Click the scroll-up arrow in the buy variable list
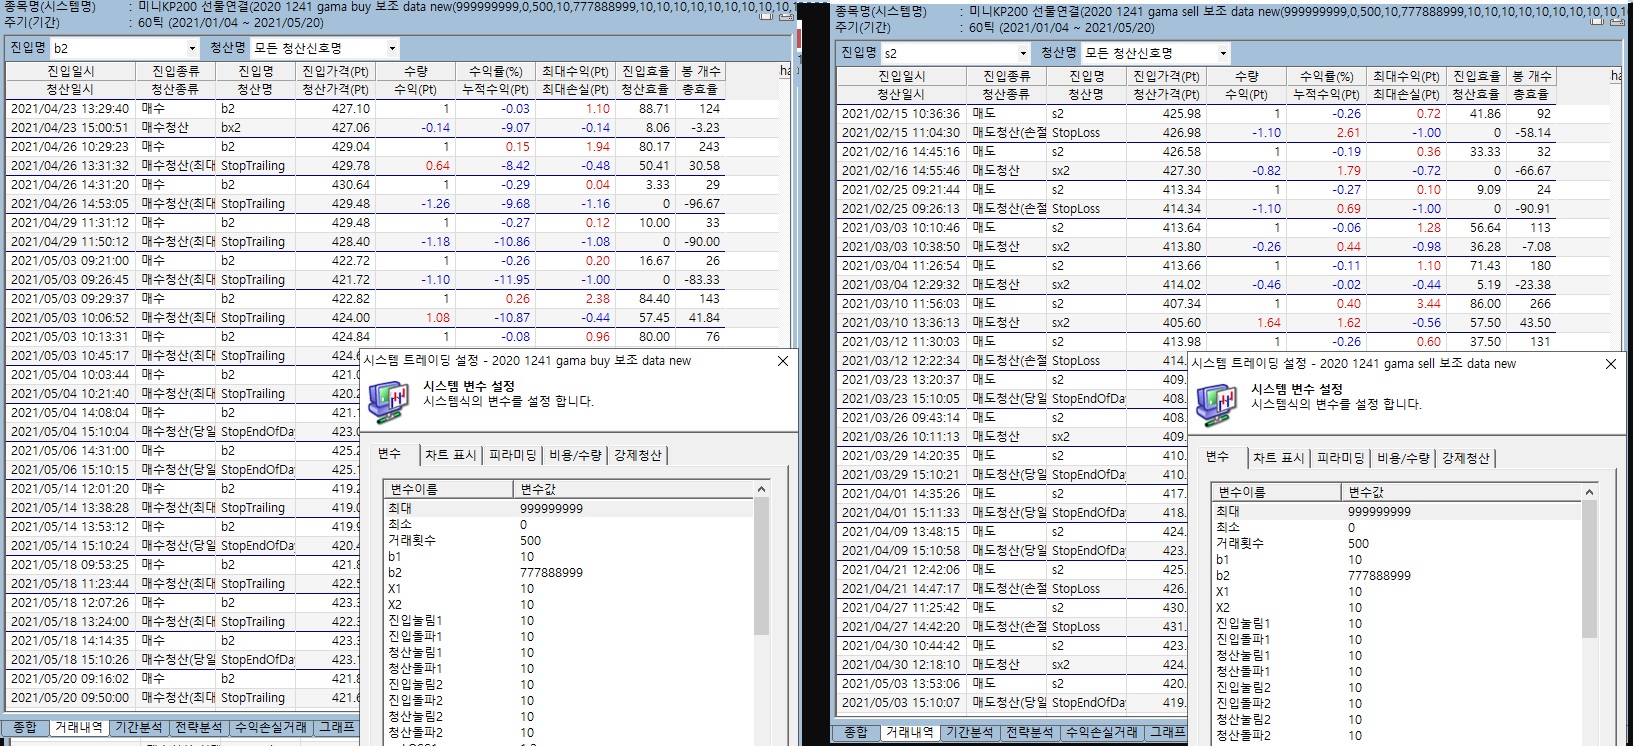Image resolution: width=1633 pixels, height=746 pixels. [x=761, y=489]
